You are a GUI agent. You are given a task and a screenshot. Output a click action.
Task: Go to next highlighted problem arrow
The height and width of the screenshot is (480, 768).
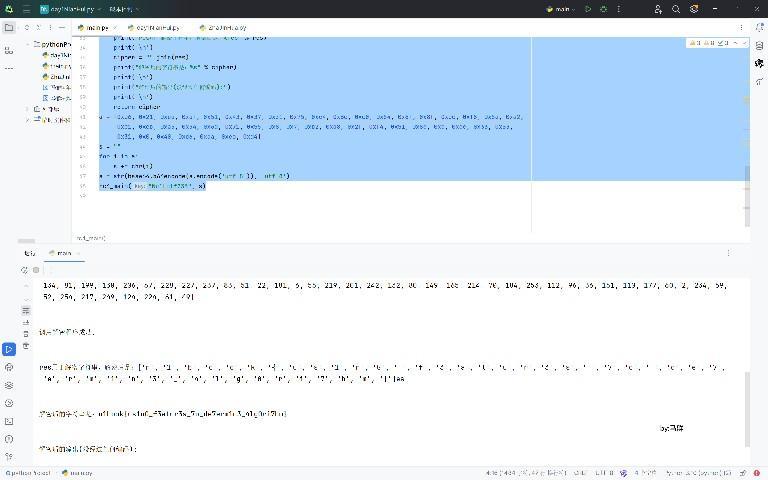pos(744,43)
